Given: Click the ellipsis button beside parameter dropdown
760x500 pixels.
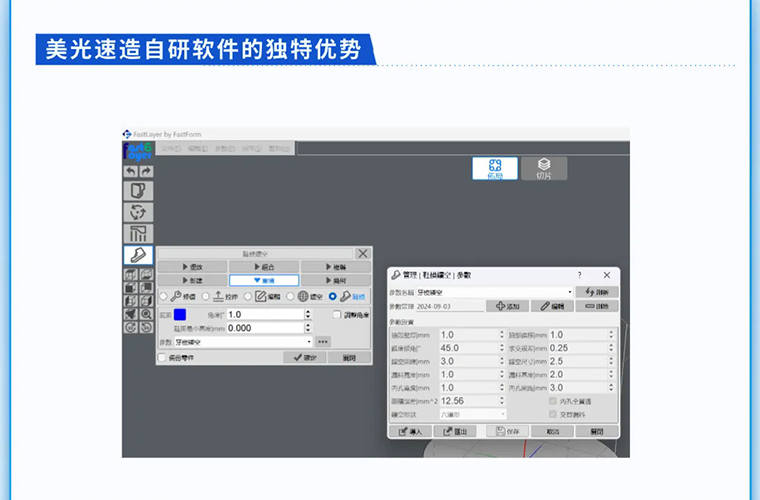Looking at the screenshot, I should [323, 341].
